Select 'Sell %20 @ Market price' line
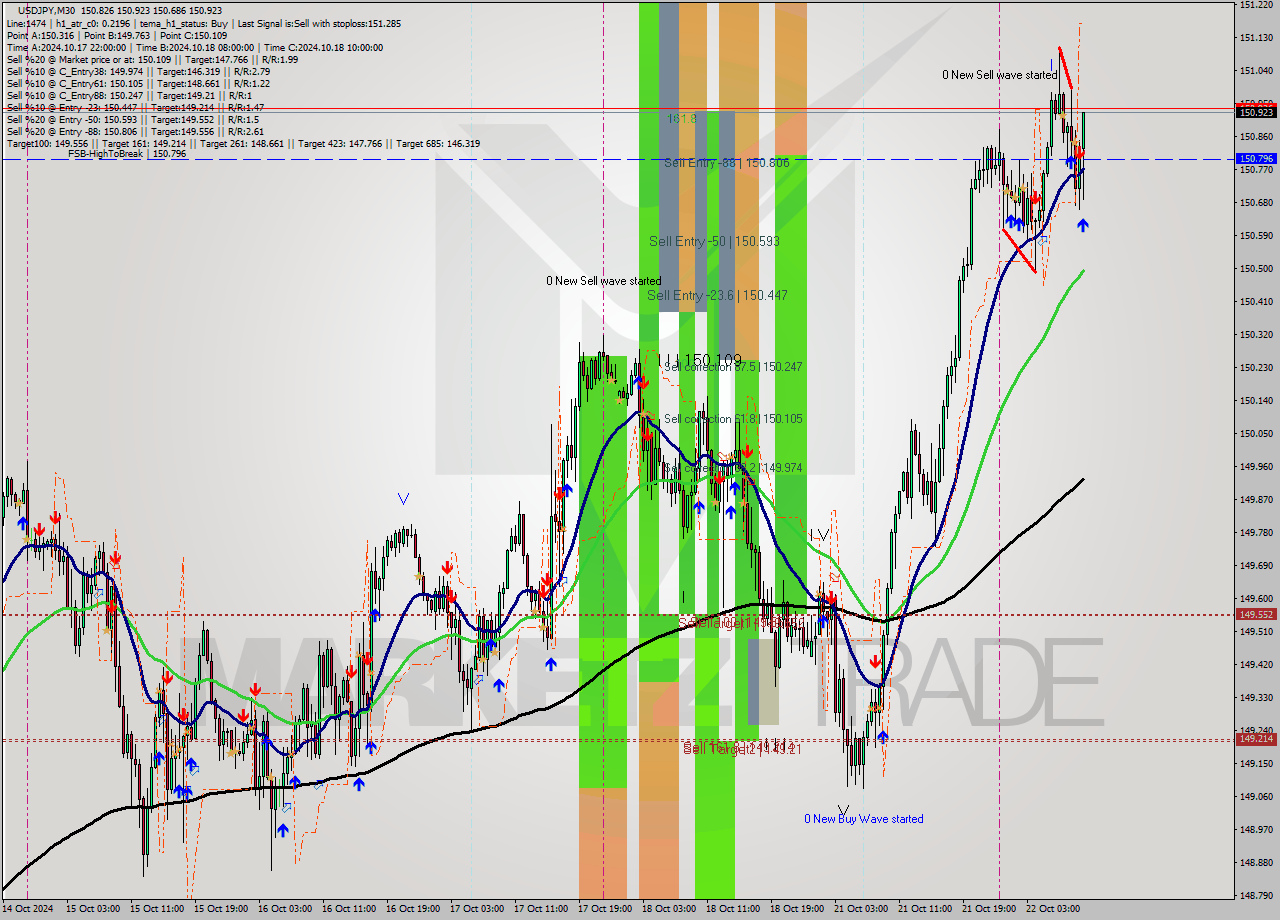The image size is (1280, 920). (152, 59)
